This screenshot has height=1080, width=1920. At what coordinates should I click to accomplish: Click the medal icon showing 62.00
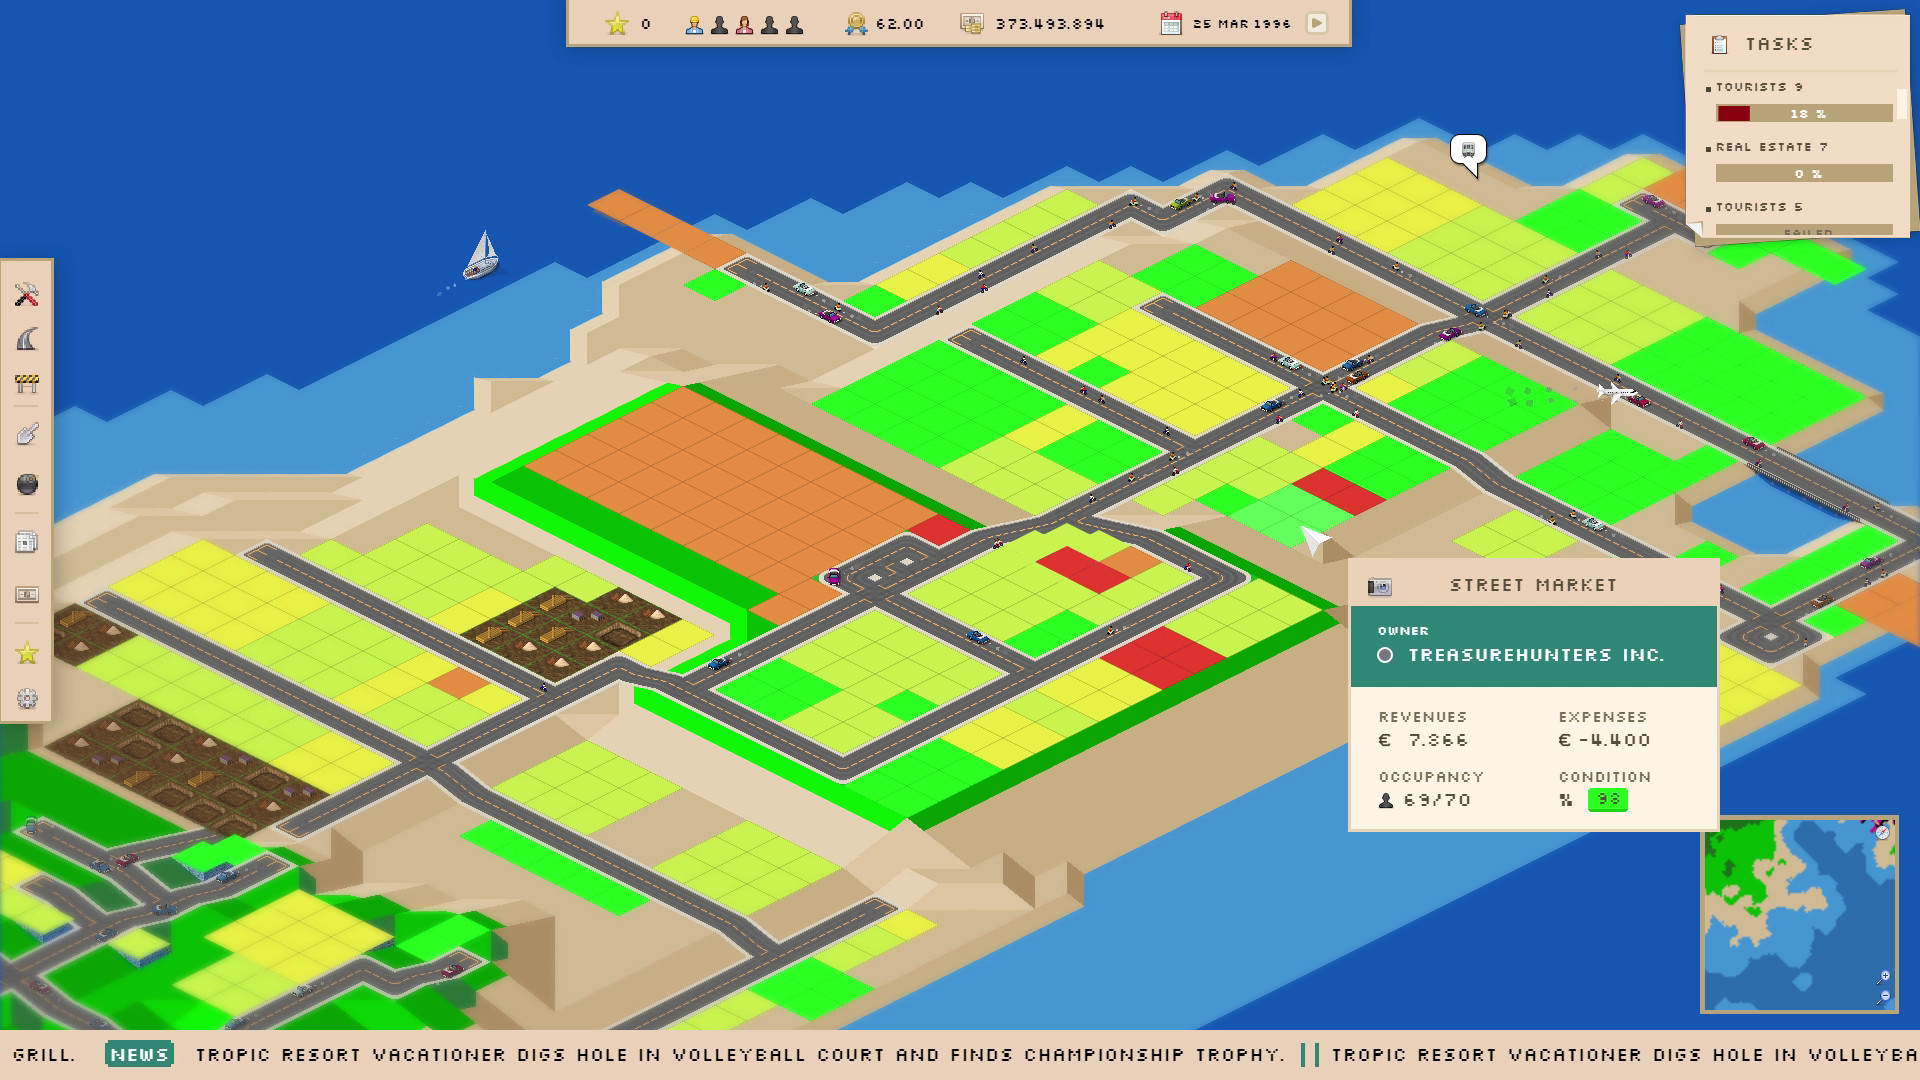click(855, 24)
